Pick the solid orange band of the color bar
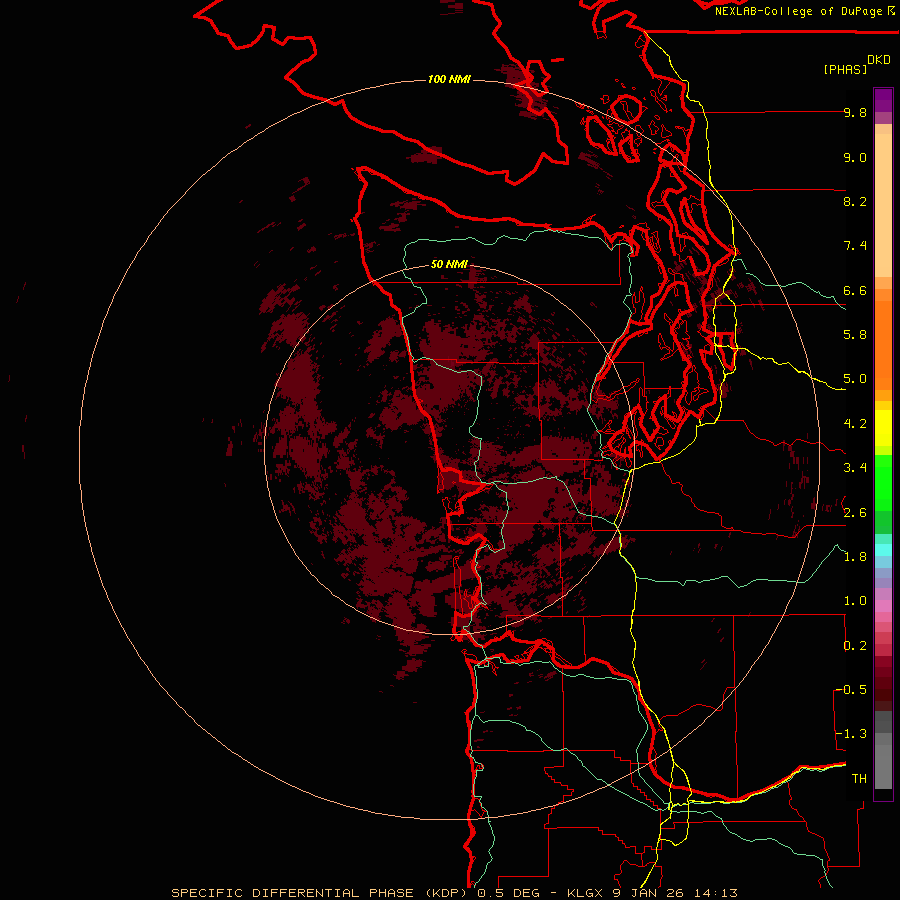The height and width of the screenshot is (900, 900). tap(883, 345)
